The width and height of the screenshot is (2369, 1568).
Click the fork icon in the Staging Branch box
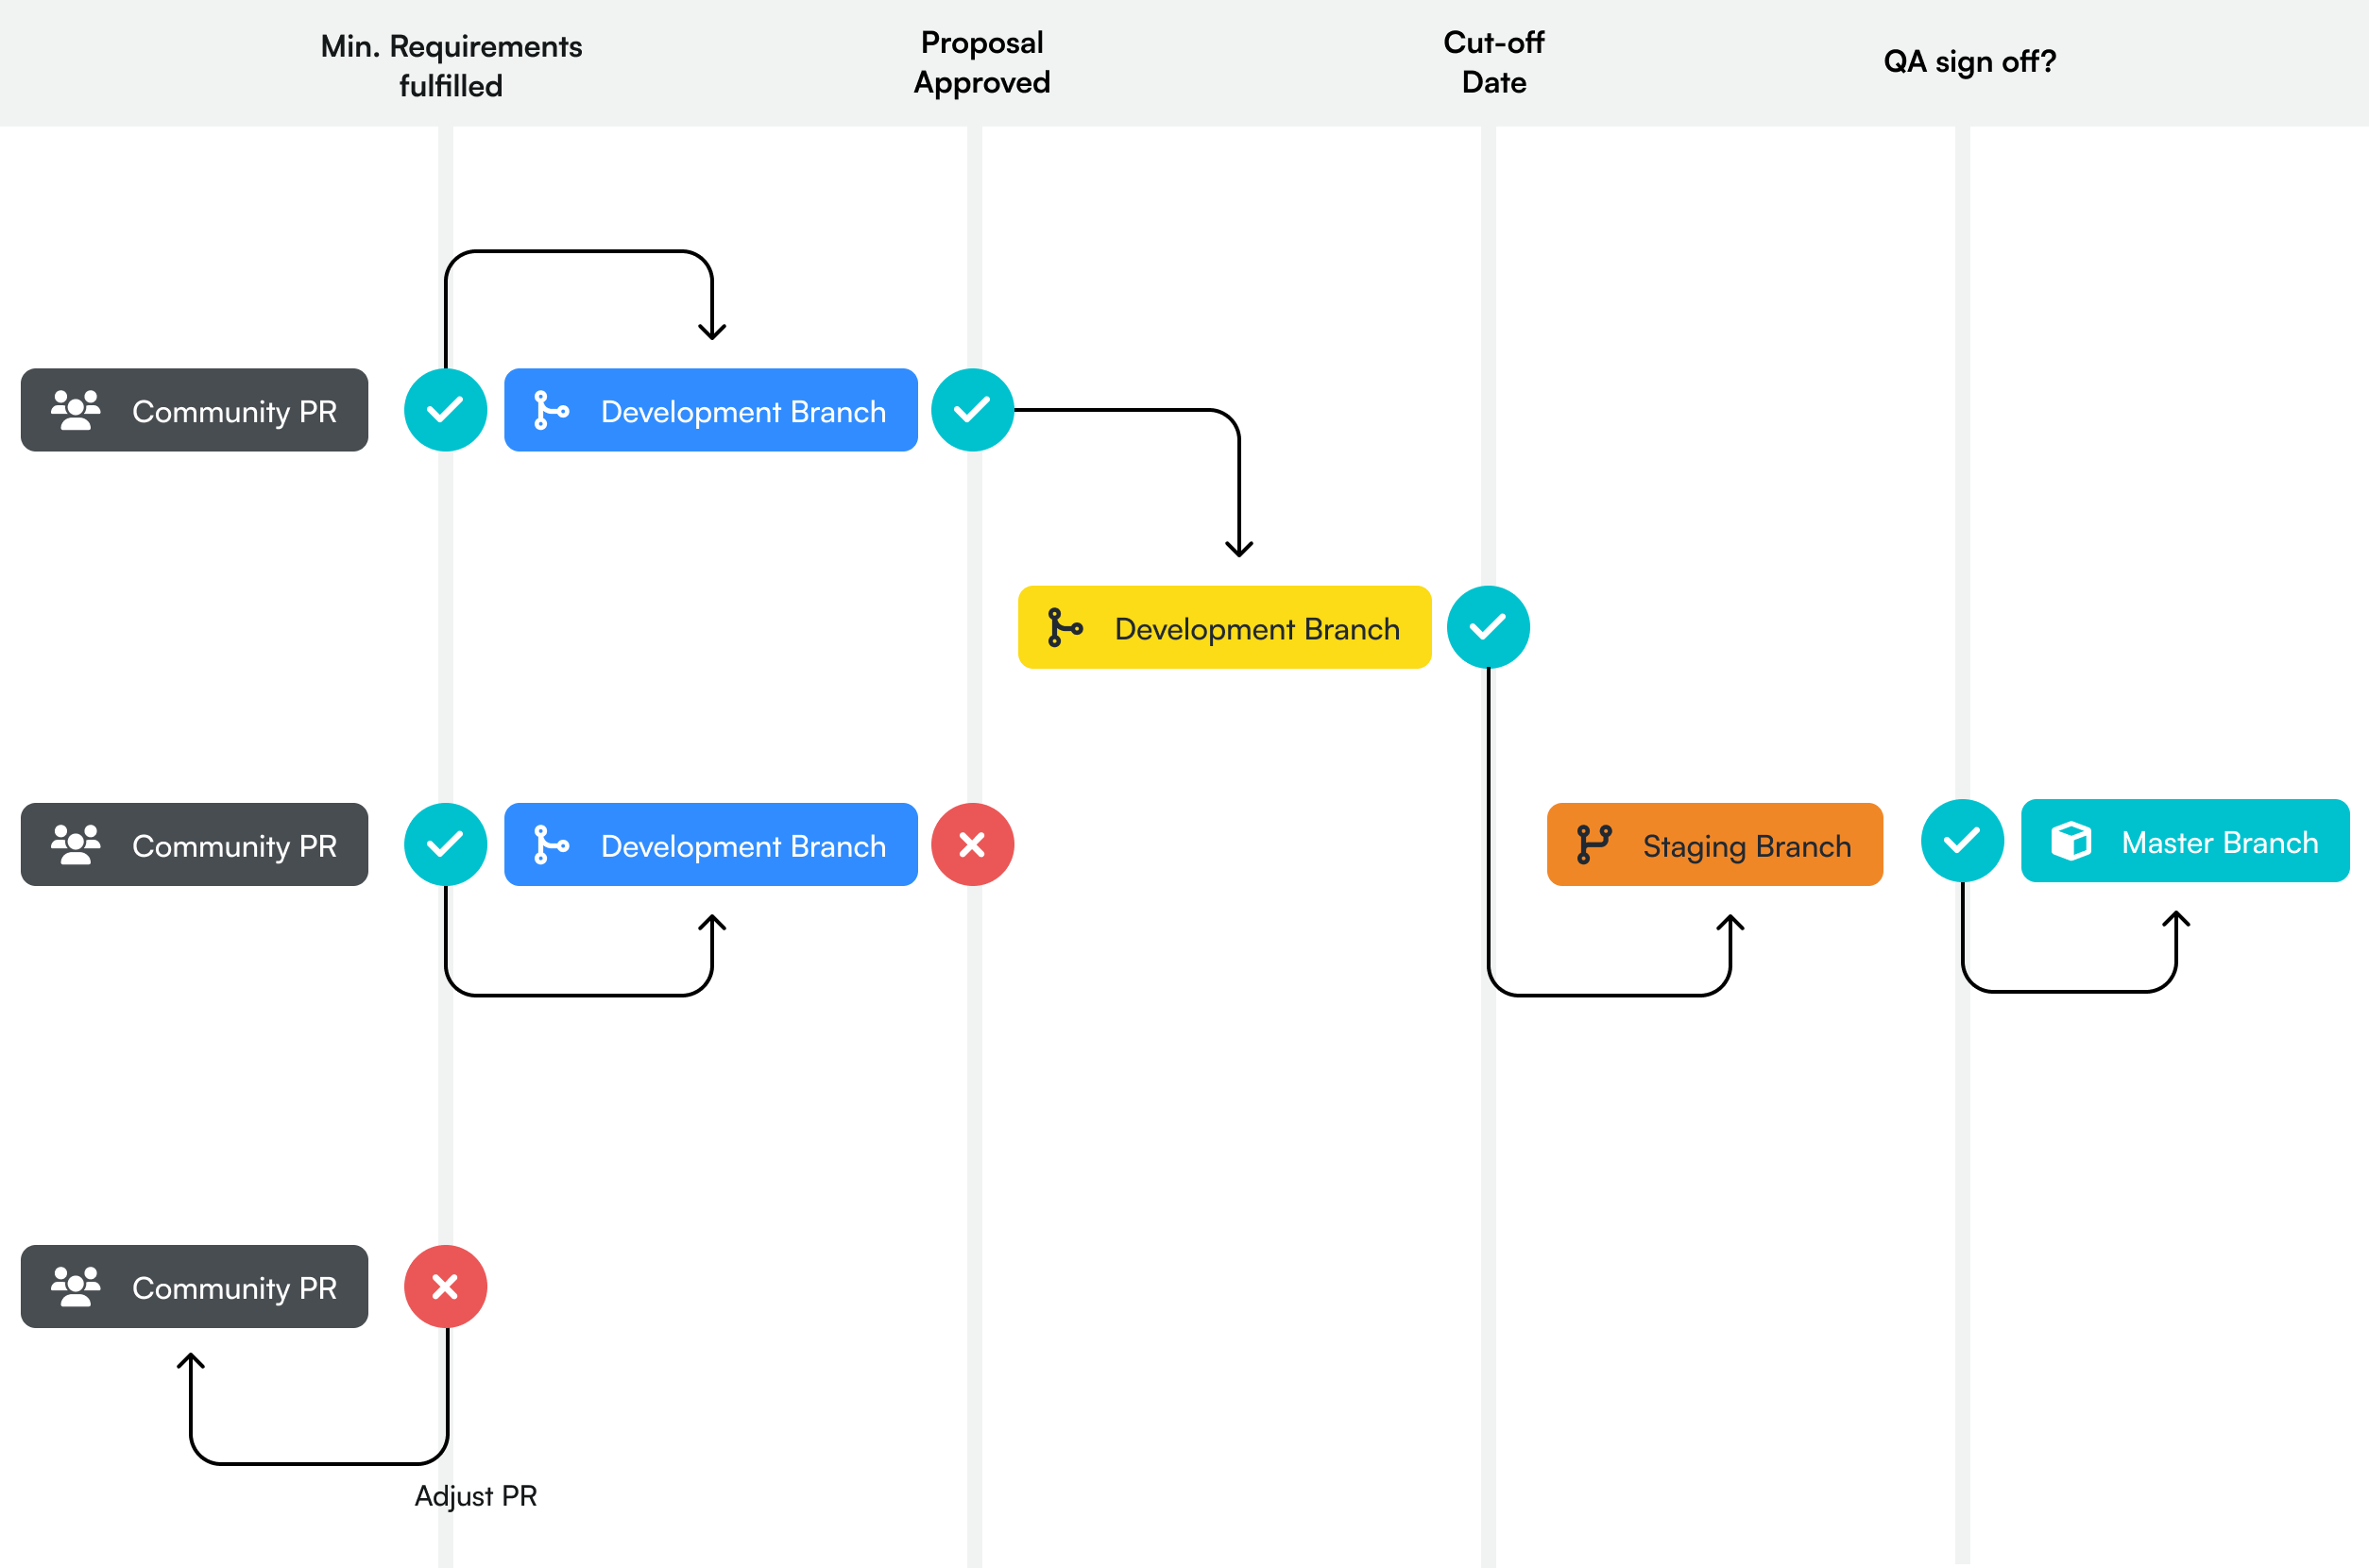1594,845
